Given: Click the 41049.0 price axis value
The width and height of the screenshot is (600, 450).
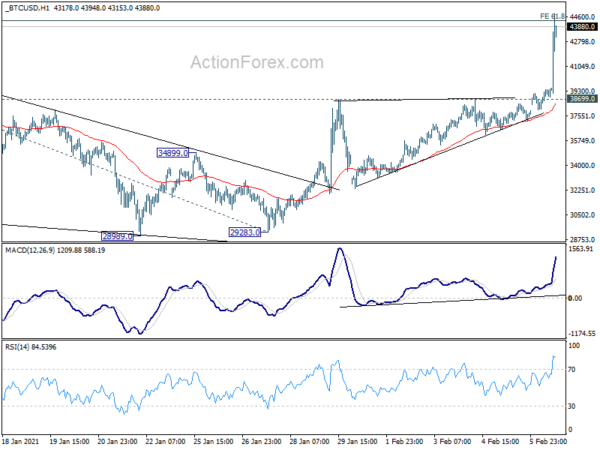Looking at the screenshot, I should (x=582, y=66).
